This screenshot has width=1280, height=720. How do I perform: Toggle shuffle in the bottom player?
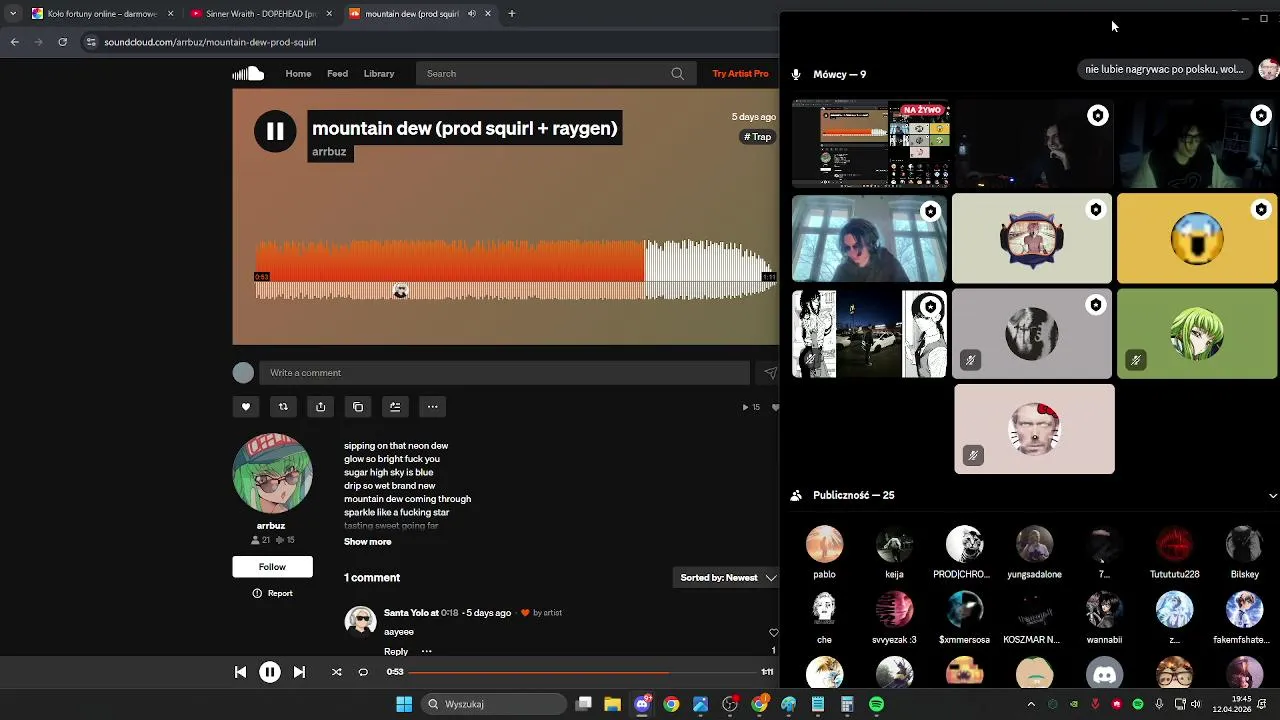(x=337, y=672)
